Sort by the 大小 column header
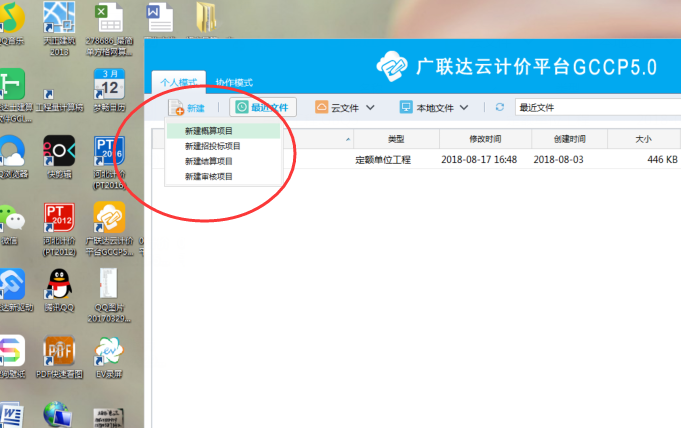Screen dimensions: 681x428 click(x=643, y=139)
